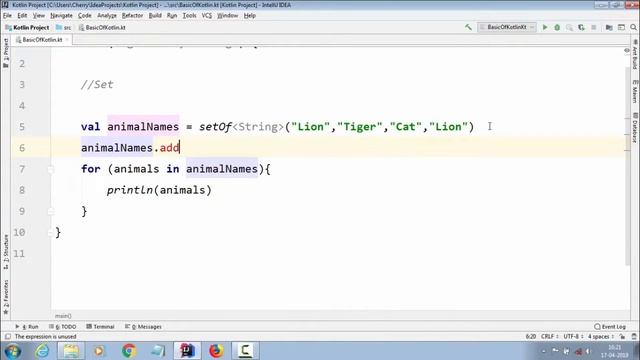Click the tool windows quick-access icon in status bar
Image resolution: width=640 pixels, height=360 pixels.
(x=8, y=337)
